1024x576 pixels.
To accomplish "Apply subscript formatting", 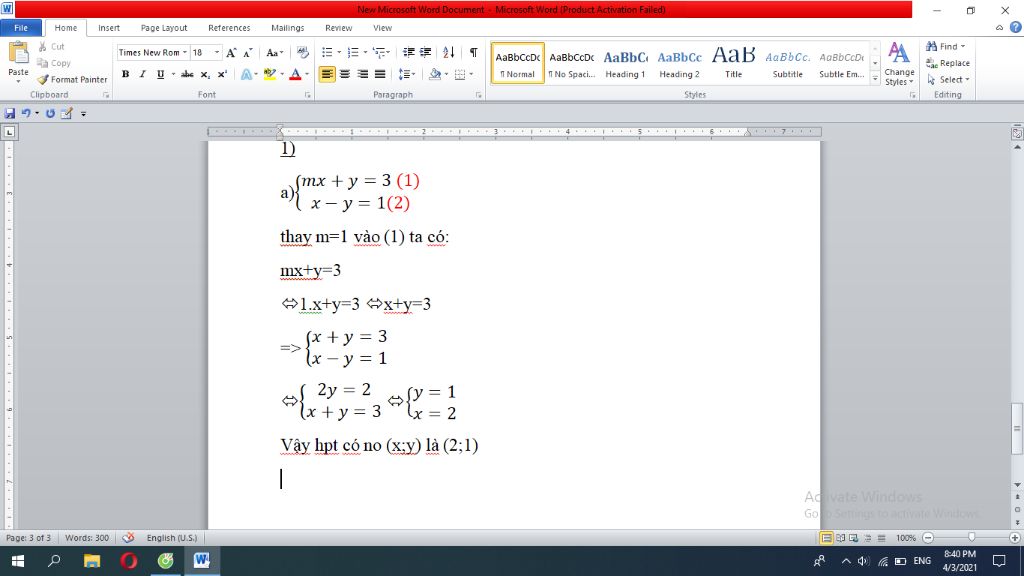I will click(x=205, y=74).
